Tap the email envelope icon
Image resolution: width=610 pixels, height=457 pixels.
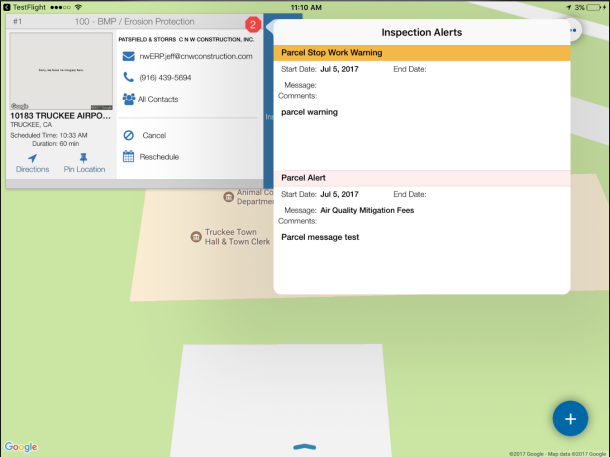tap(129, 56)
